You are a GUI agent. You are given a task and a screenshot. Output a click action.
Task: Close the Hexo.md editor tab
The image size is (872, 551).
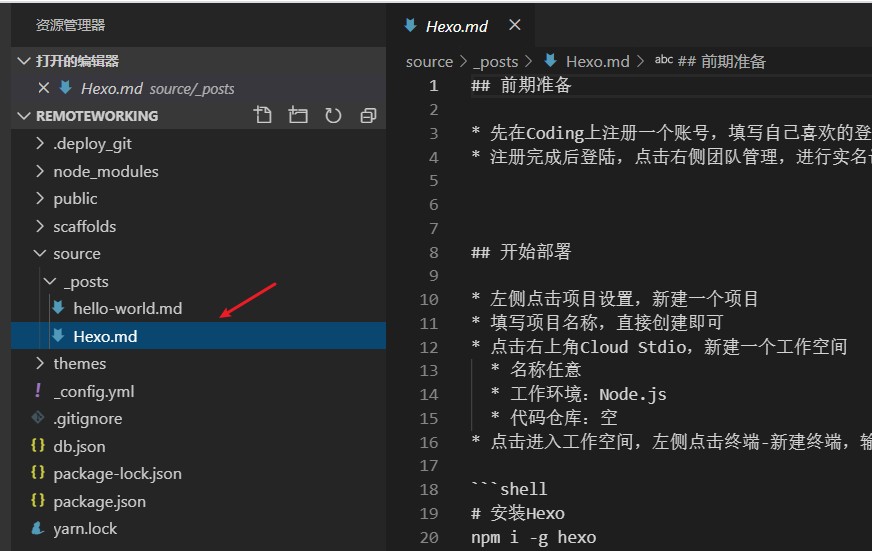514,25
